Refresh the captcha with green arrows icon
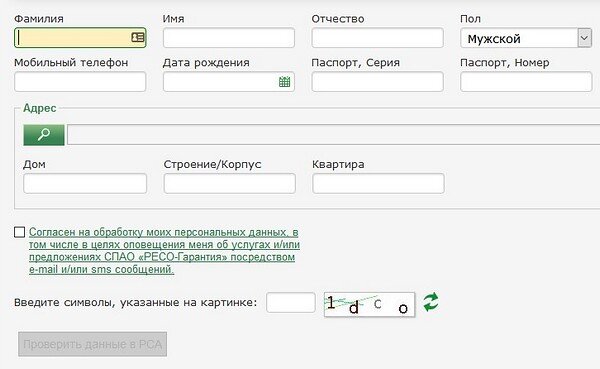The height and width of the screenshot is (369, 600). [x=431, y=302]
